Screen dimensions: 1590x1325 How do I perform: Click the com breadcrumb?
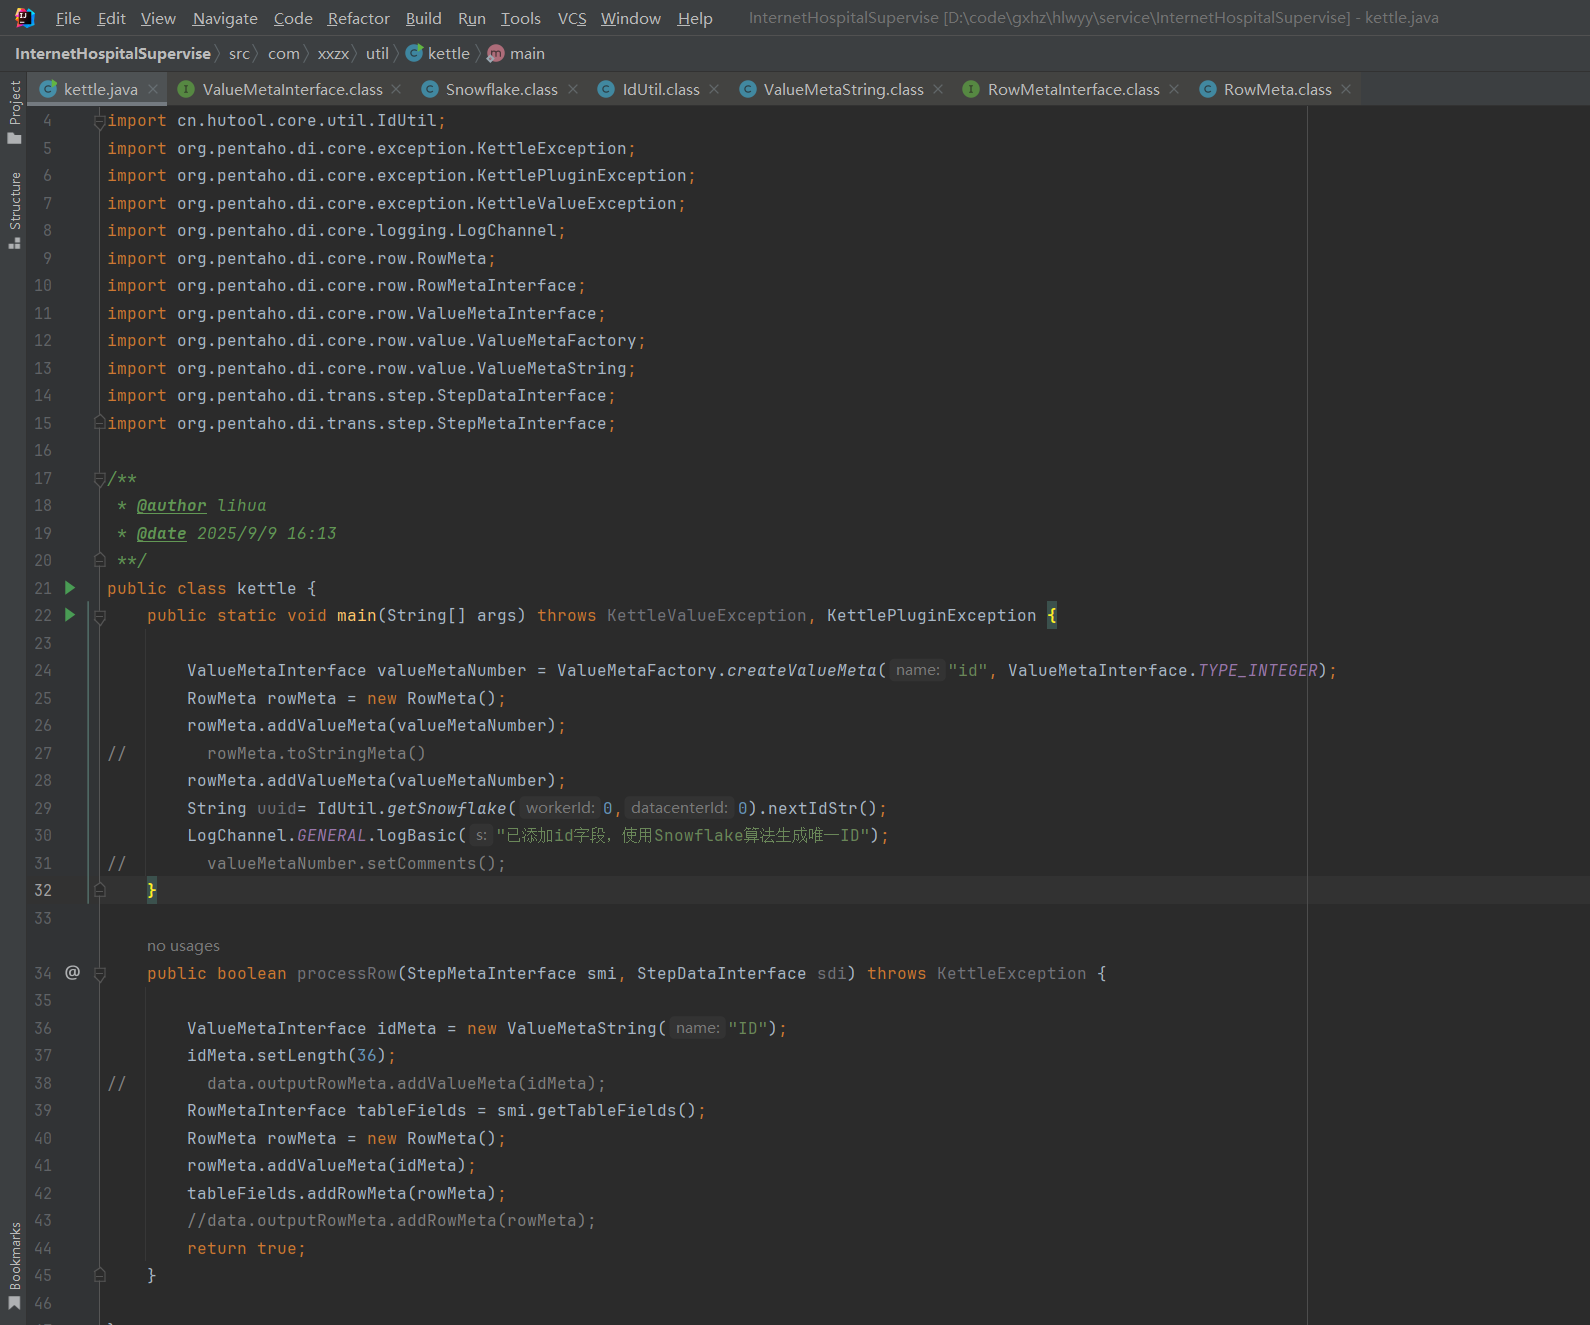pos(283,54)
